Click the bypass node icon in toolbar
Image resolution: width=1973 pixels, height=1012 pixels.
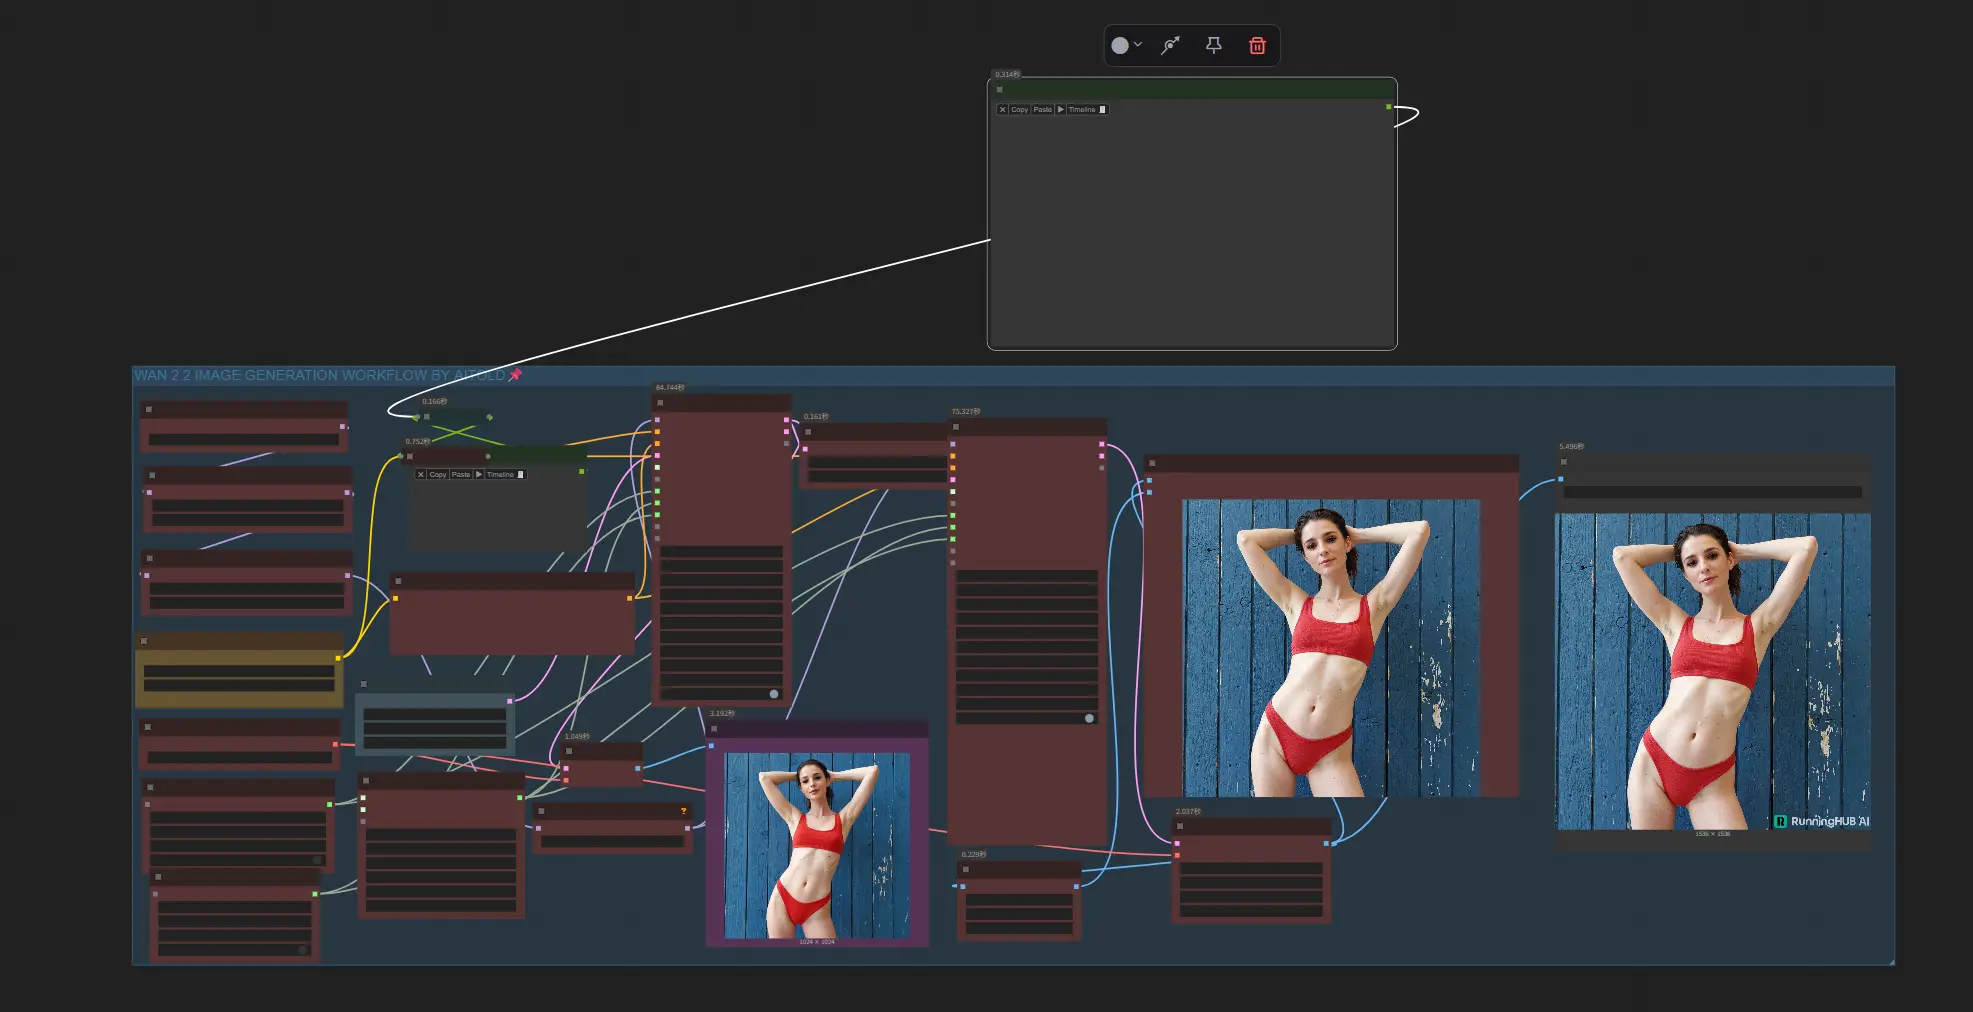tap(1170, 45)
